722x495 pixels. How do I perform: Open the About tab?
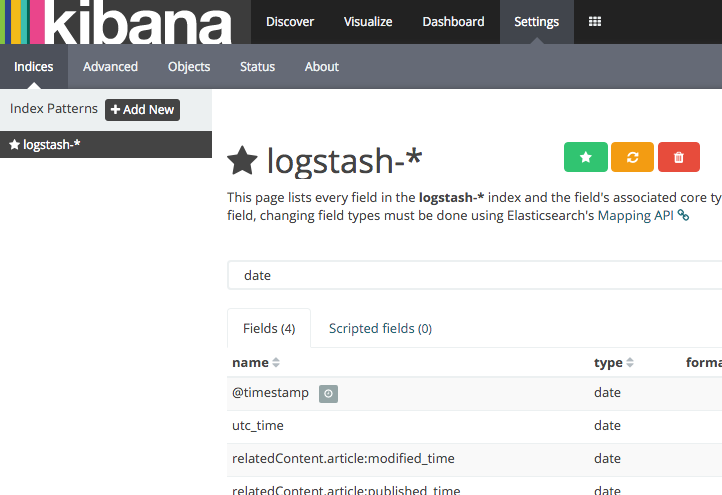click(x=322, y=66)
